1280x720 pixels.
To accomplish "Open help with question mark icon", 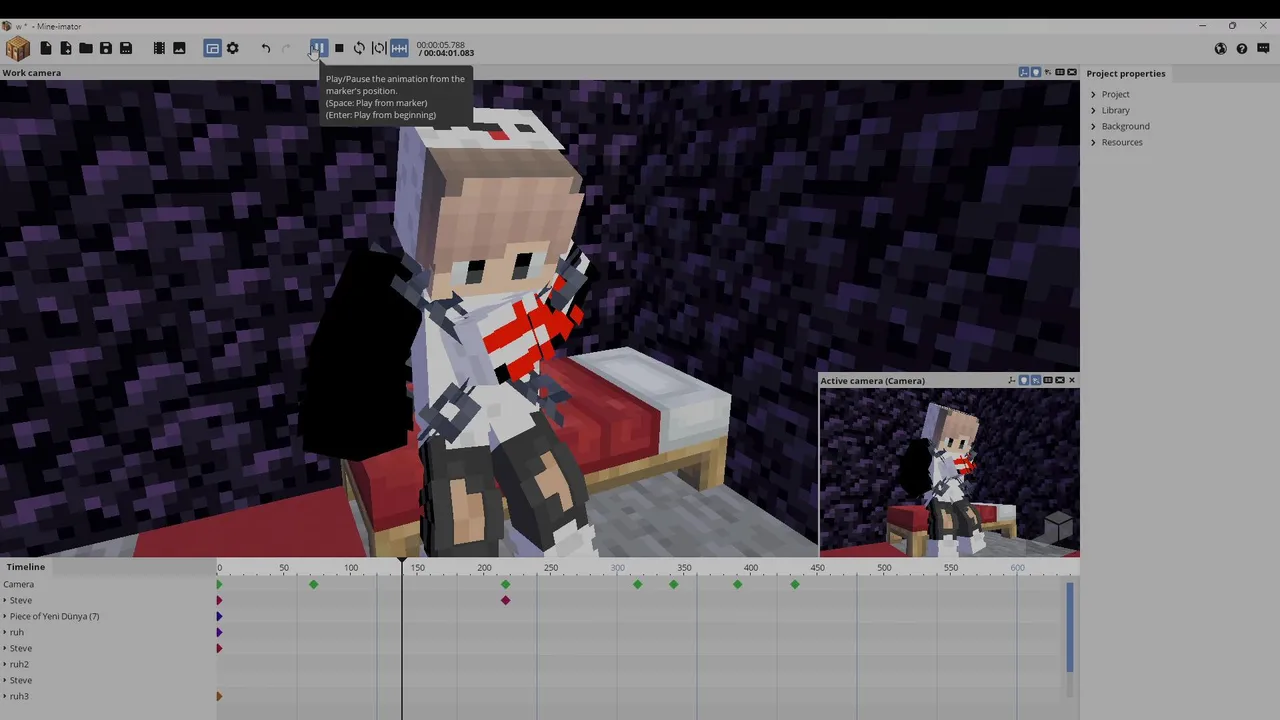I will click(1242, 48).
